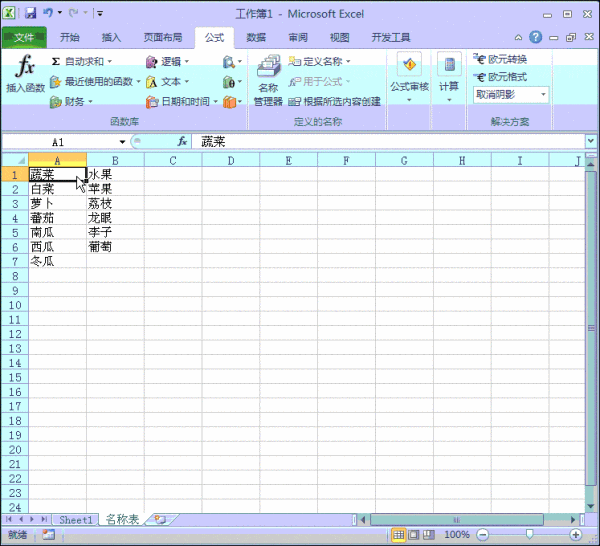Click the horizontal scrollbar thumb
600x546 pixels.
tap(457, 520)
